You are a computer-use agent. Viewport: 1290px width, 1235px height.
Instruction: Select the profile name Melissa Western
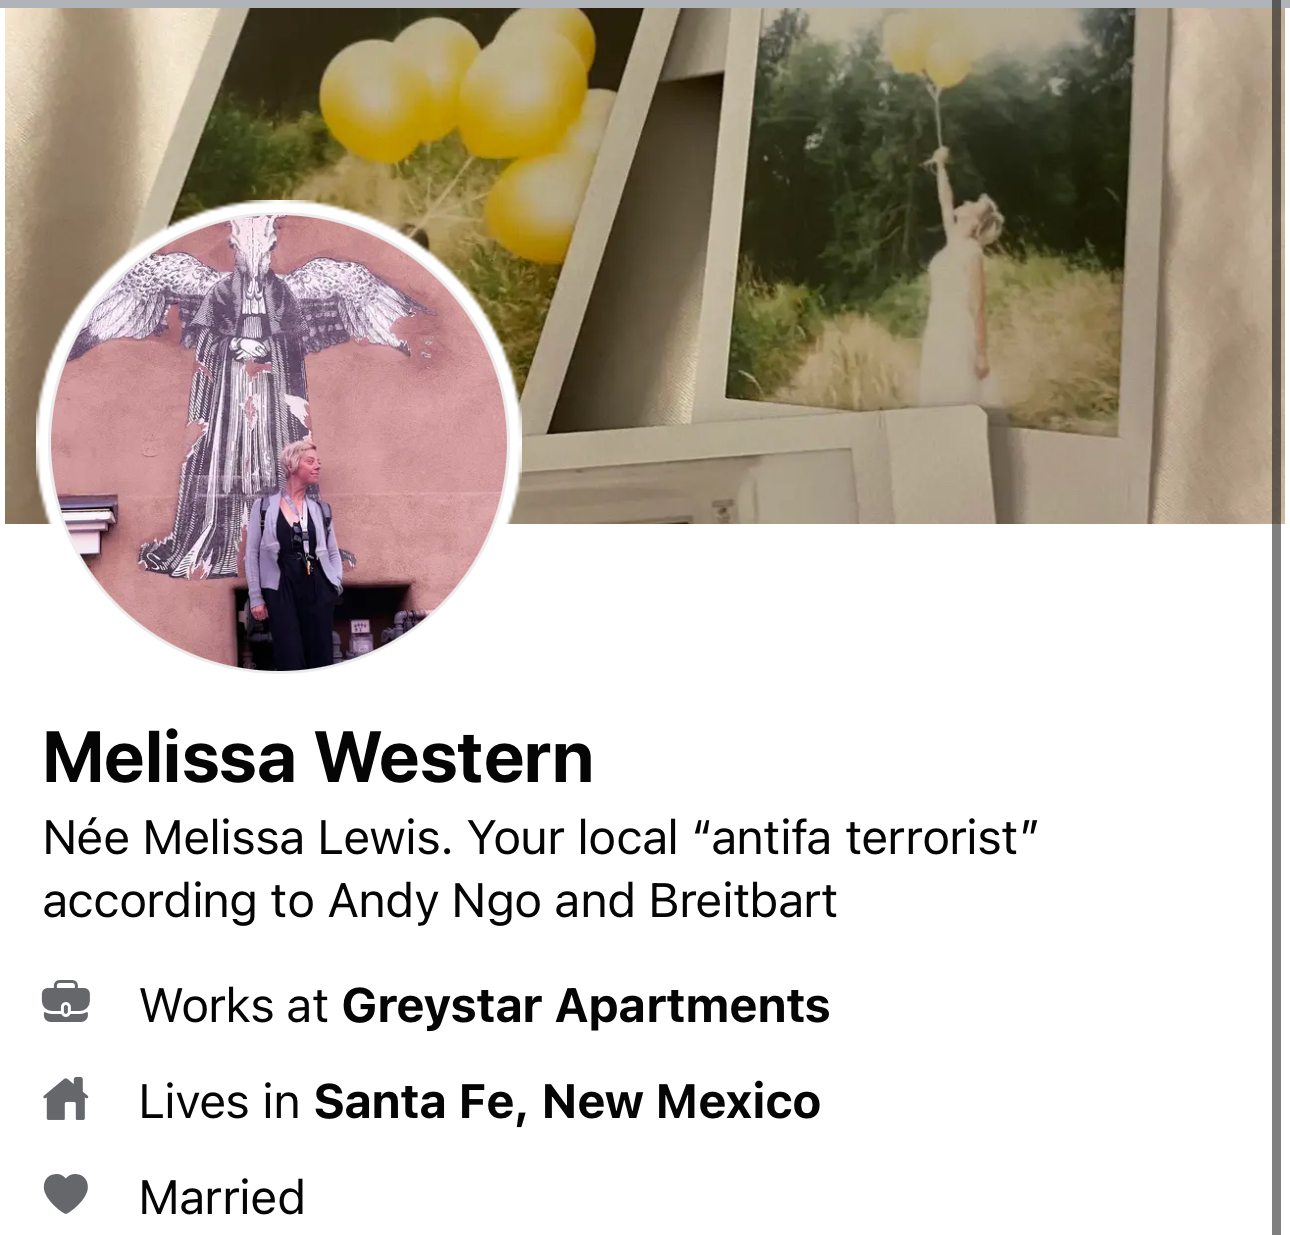pos(318,757)
